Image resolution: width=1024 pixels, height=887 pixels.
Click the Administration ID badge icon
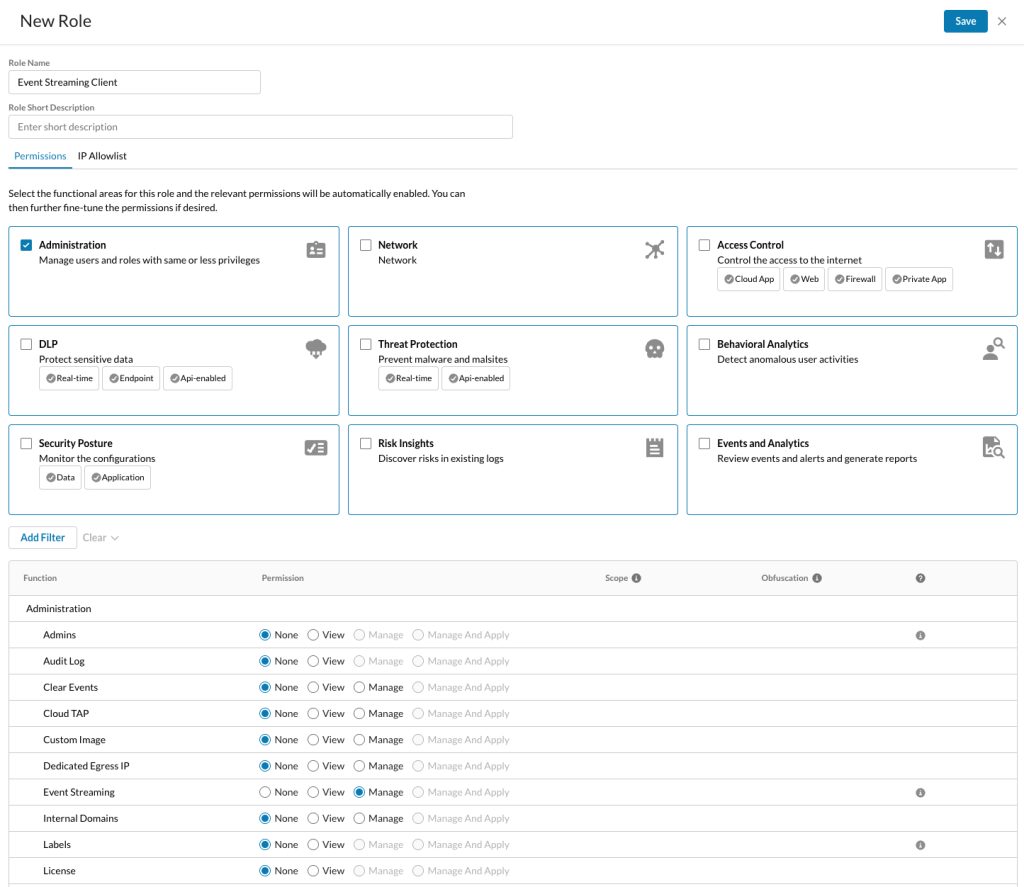(x=316, y=250)
